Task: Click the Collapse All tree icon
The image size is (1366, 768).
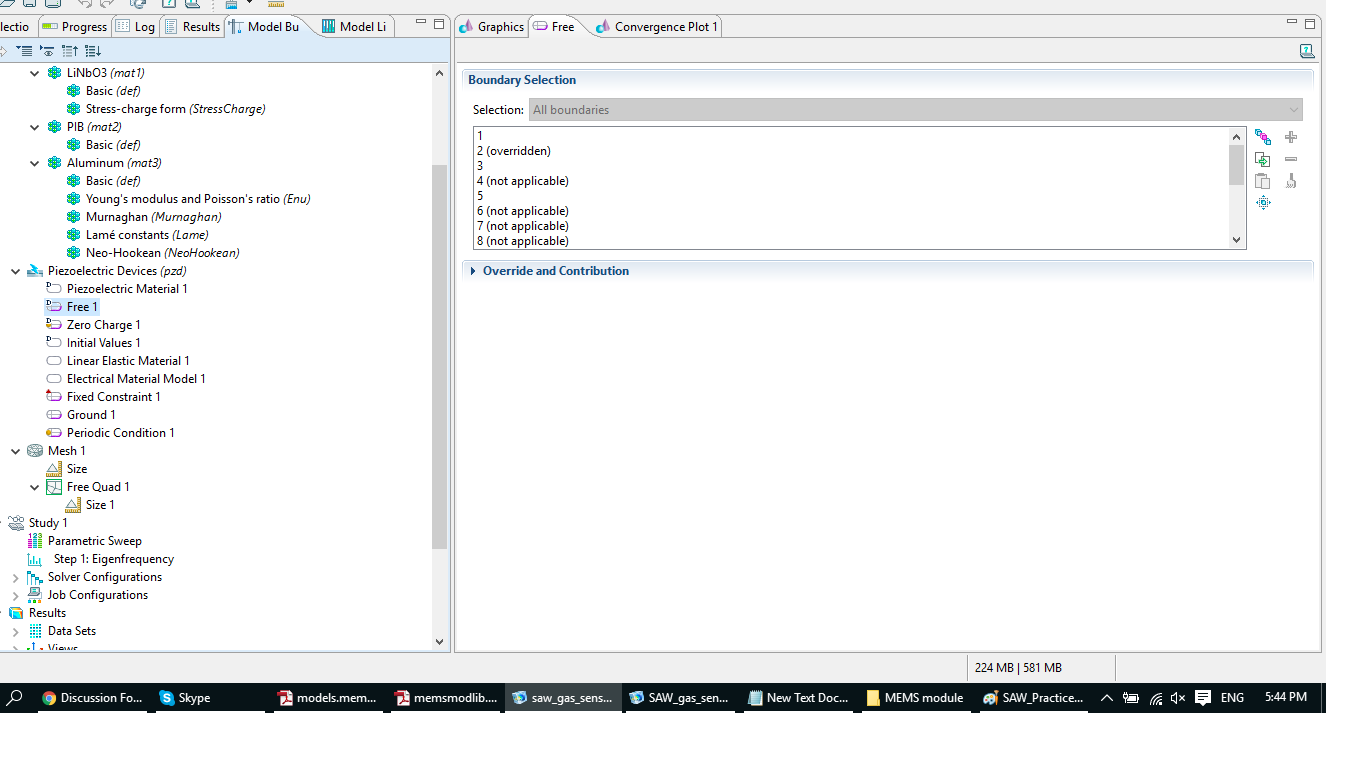Action: tap(24, 51)
